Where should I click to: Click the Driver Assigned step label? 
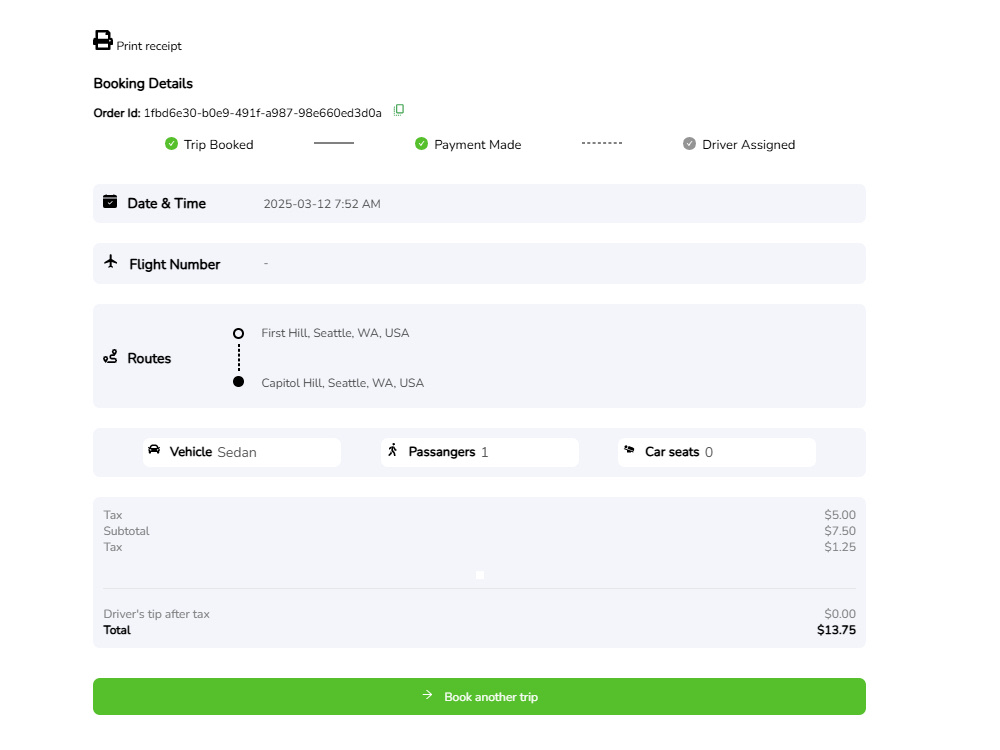pos(749,145)
